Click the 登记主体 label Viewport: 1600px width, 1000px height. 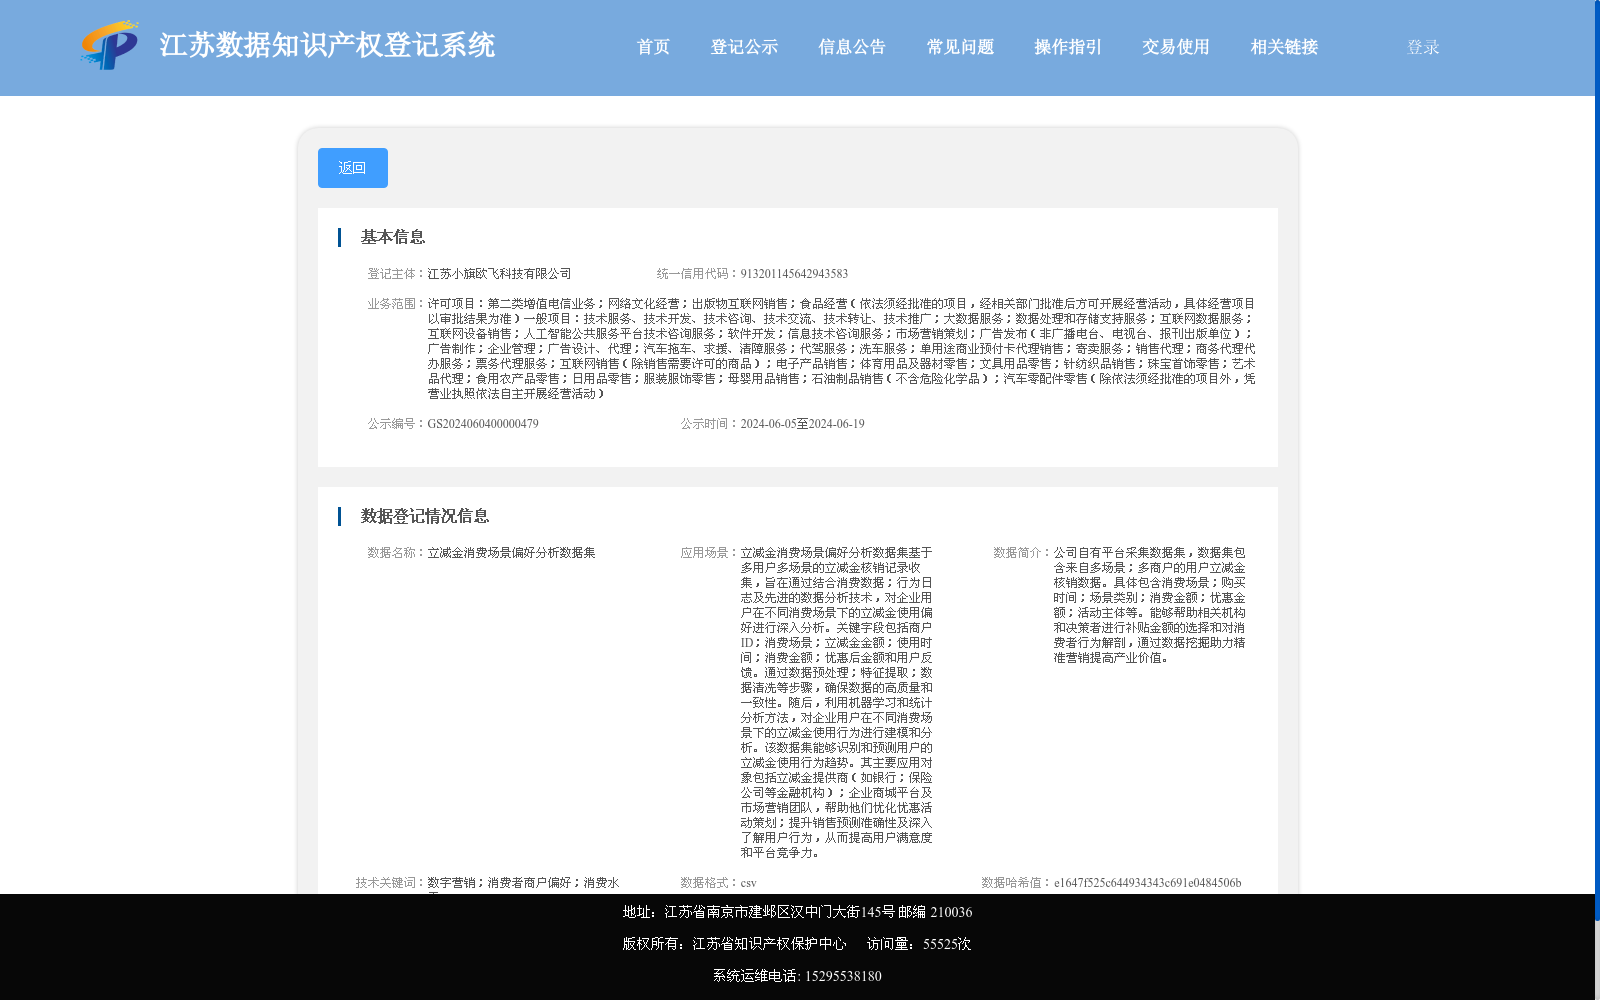(397, 274)
